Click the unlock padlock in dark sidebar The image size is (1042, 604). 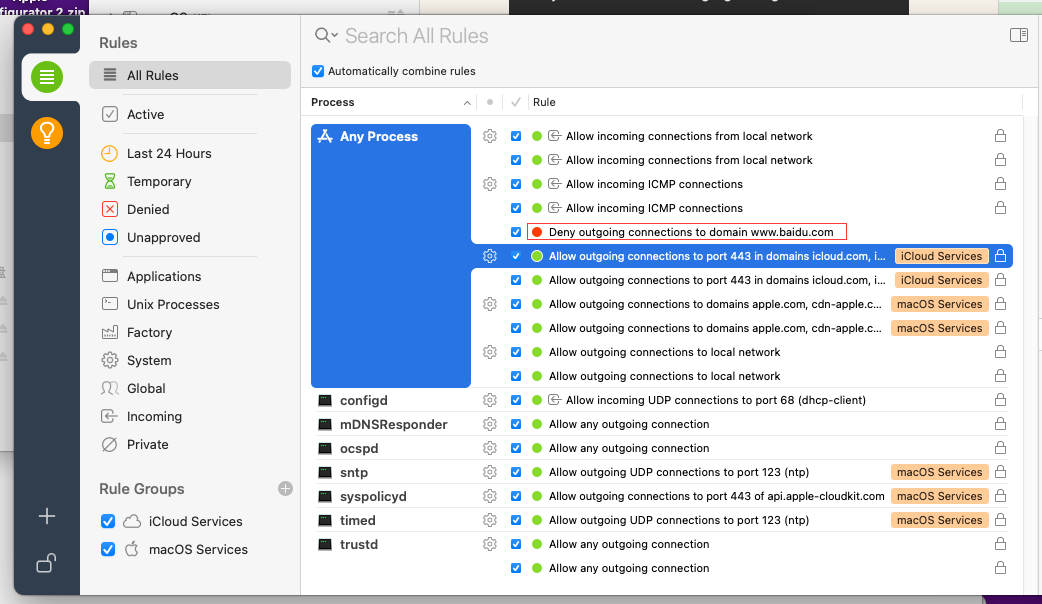(x=46, y=563)
